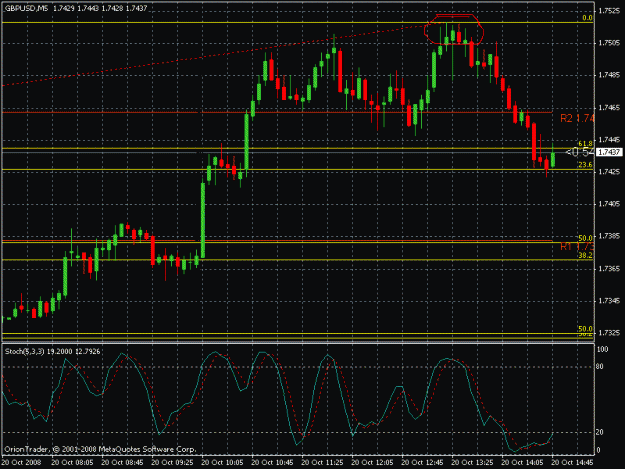This screenshot has width=625, height=469.
Task: Click time axis label 20 Oct 12:45
Action: pyautogui.click(x=422, y=463)
